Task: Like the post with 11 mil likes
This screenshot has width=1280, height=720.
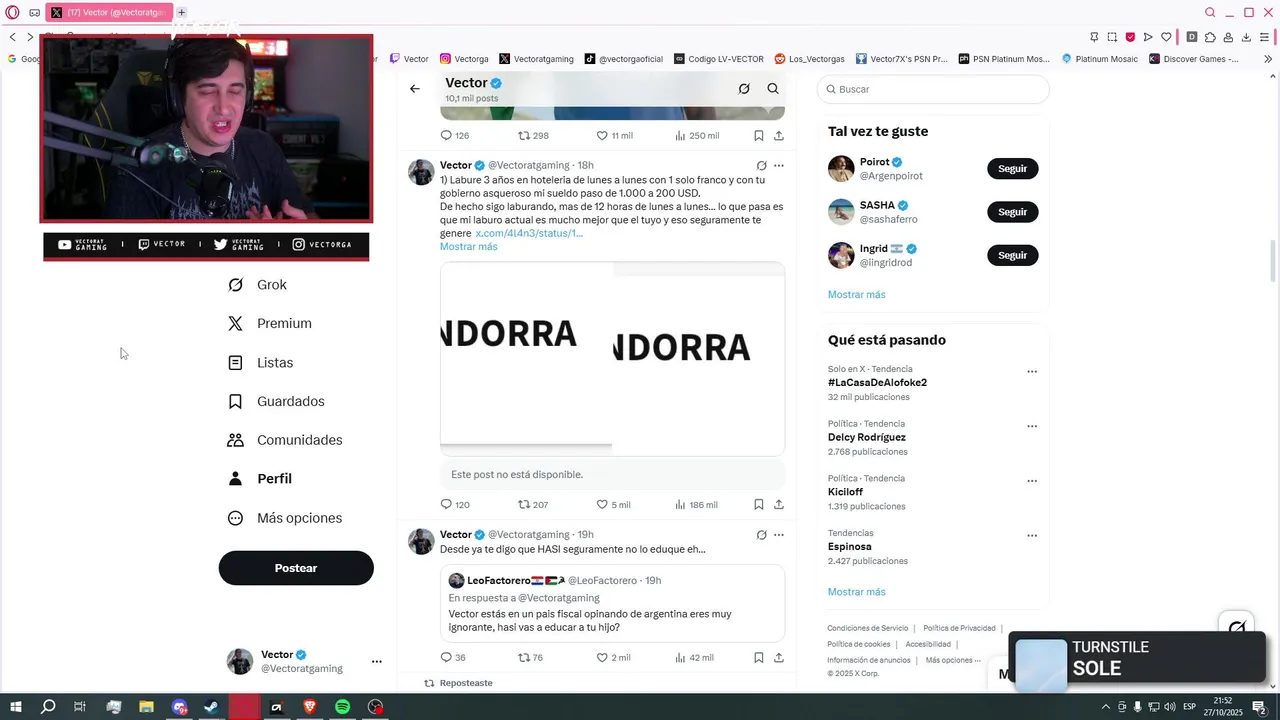Action: 614,136
